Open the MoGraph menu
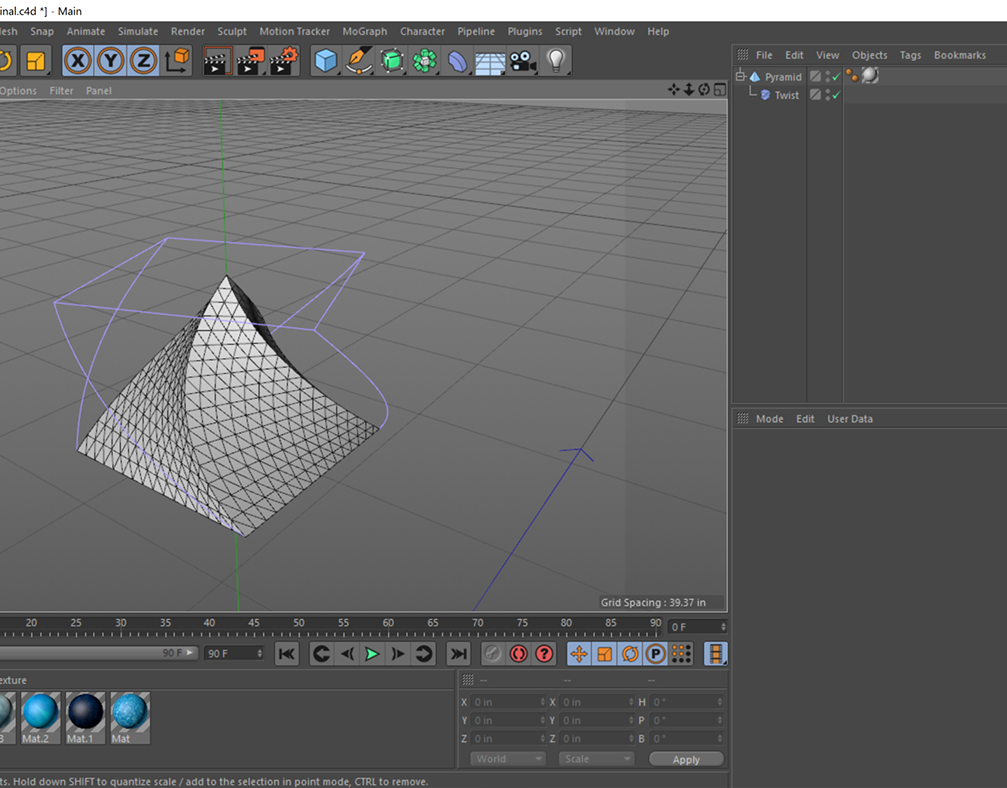Screen dimensions: 1007x788 point(364,31)
